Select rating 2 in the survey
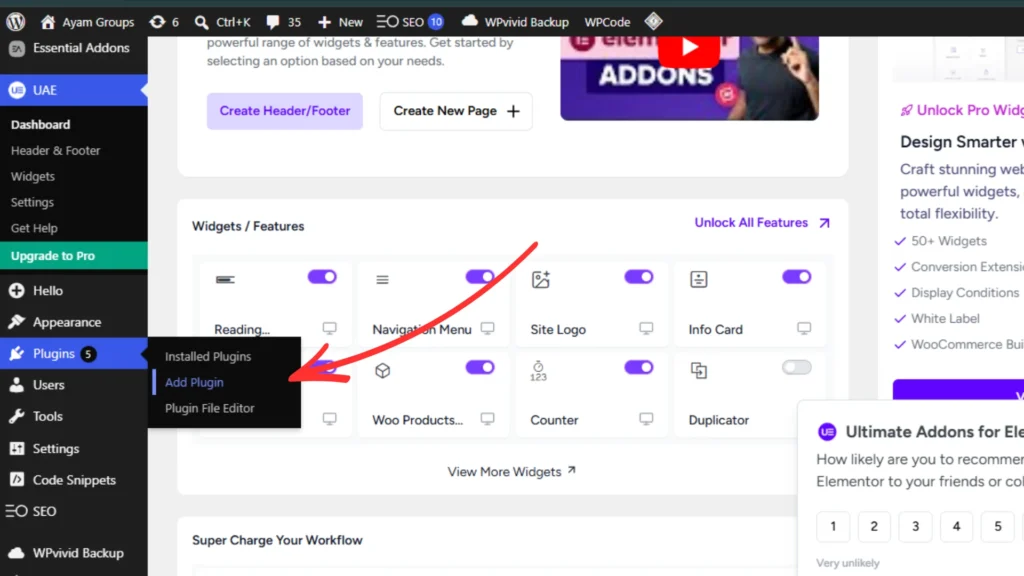 pos(874,526)
